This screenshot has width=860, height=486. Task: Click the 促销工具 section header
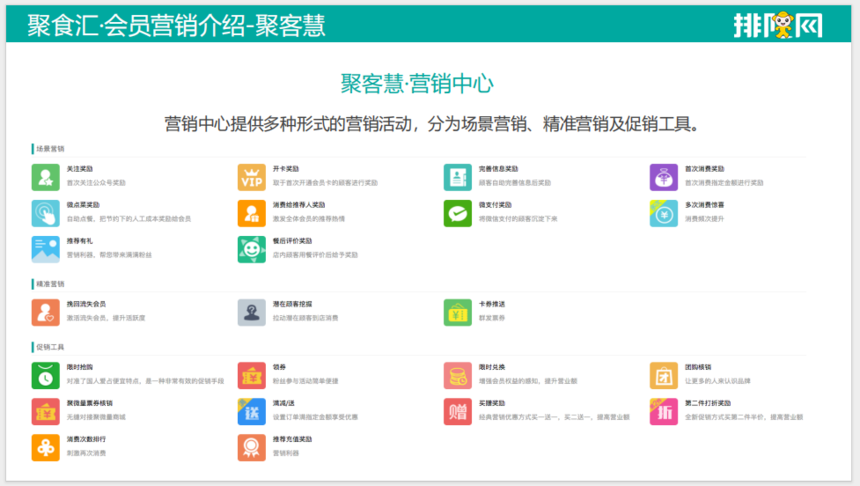pos(50,347)
